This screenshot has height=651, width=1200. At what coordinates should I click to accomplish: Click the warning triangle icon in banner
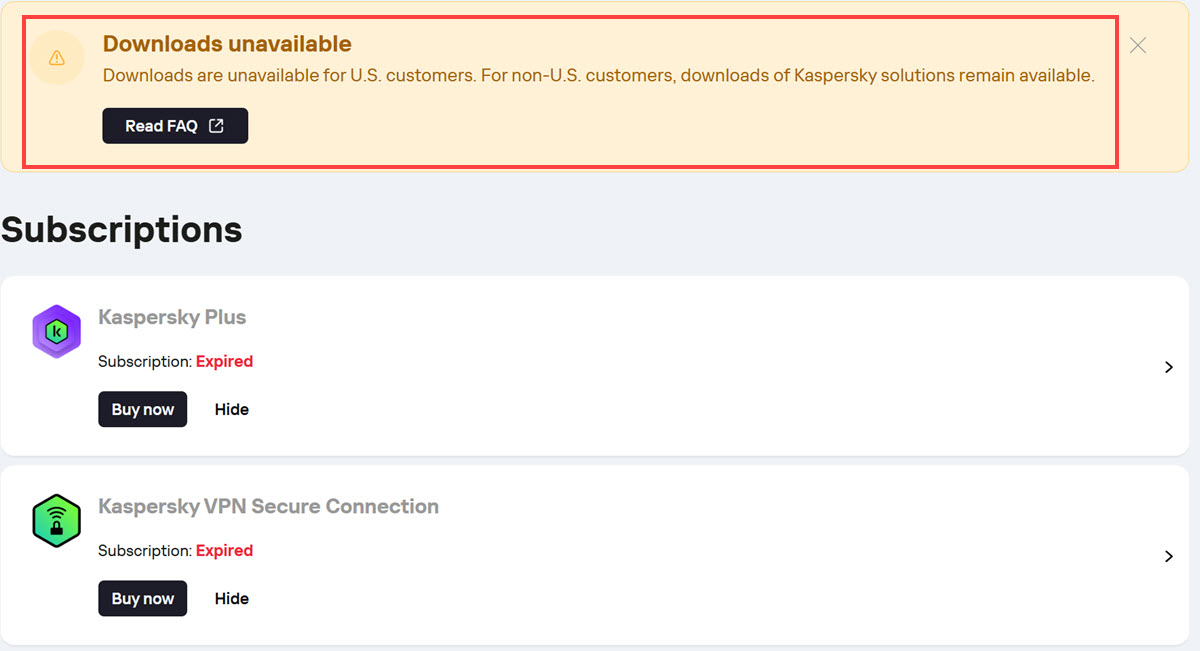[57, 58]
